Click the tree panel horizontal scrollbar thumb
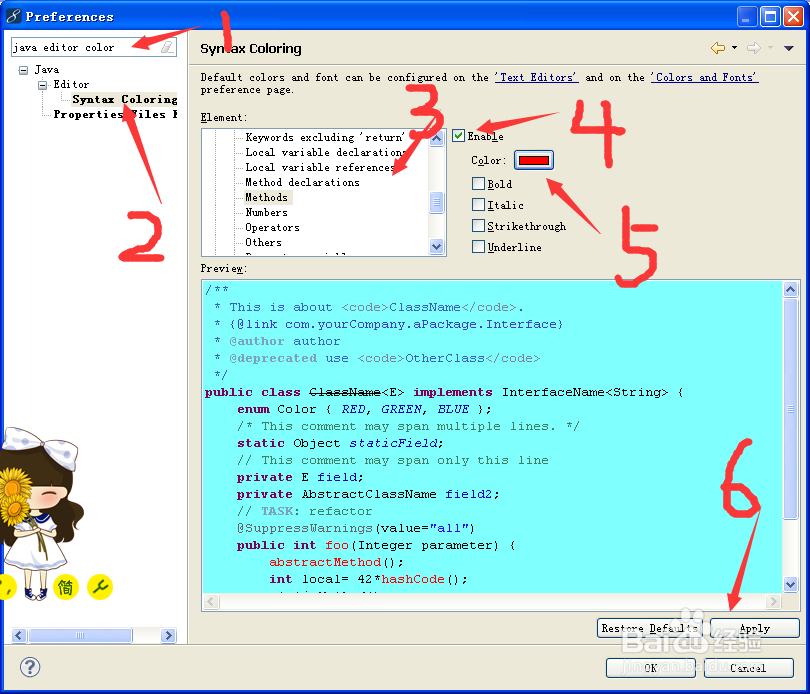This screenshot has width=810, height=694. click(80, 635)
